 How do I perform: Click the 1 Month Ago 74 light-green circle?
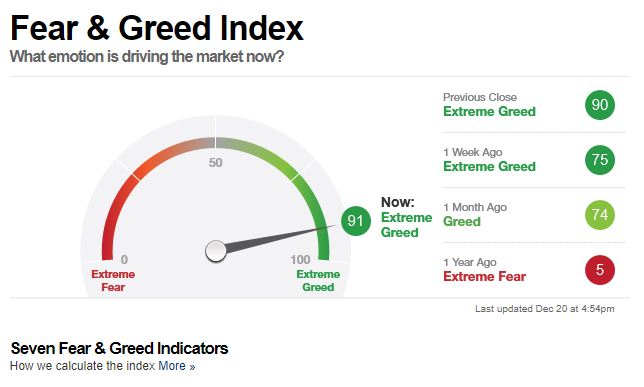600,215
